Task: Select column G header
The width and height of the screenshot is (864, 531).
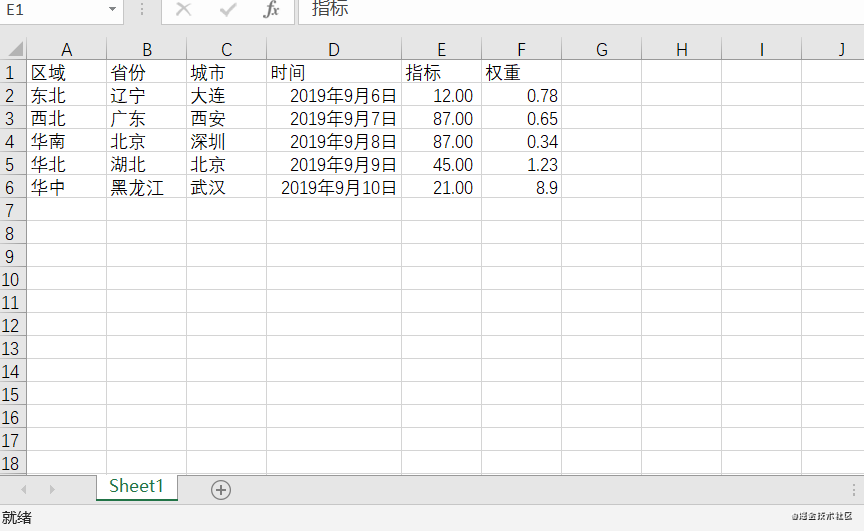Action: (602, 50)
